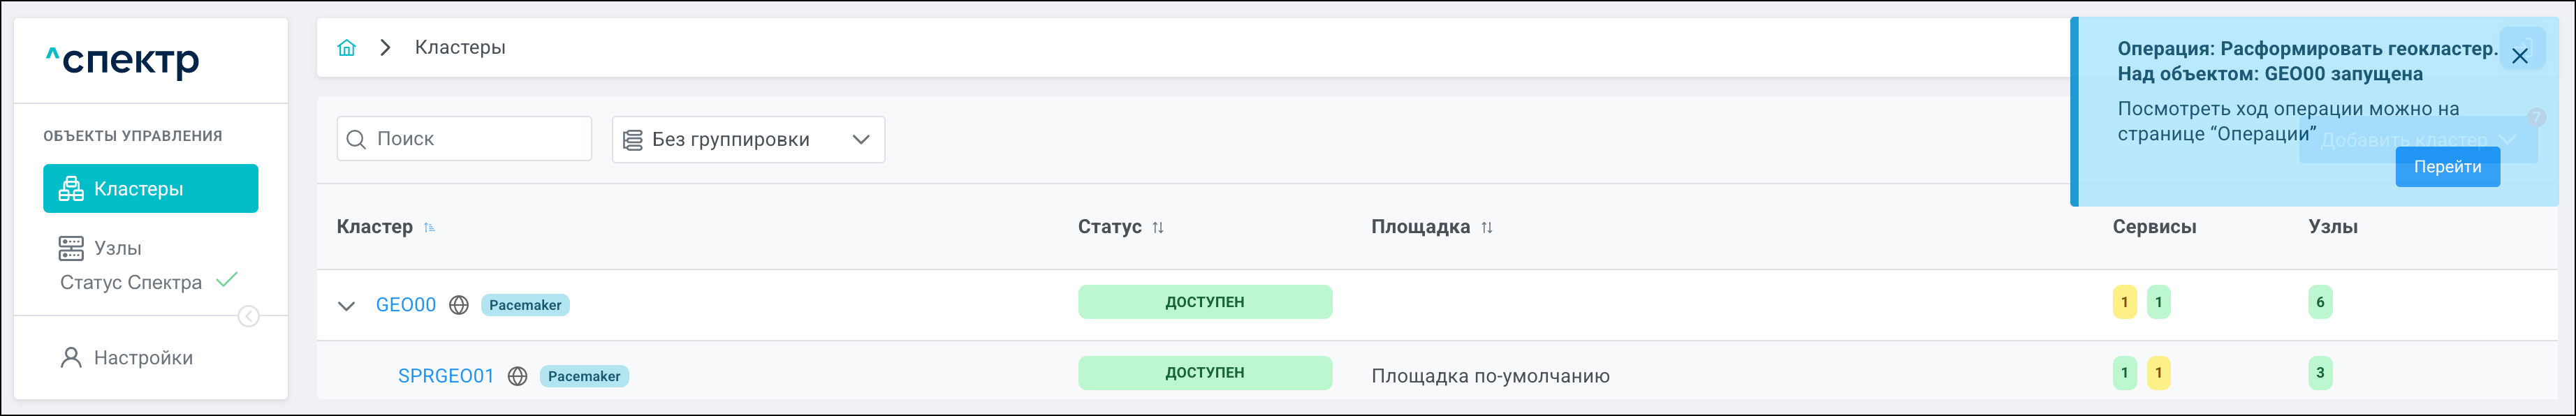
Task: Dismiss the operation notification
Action: (x=2519, y=56)
